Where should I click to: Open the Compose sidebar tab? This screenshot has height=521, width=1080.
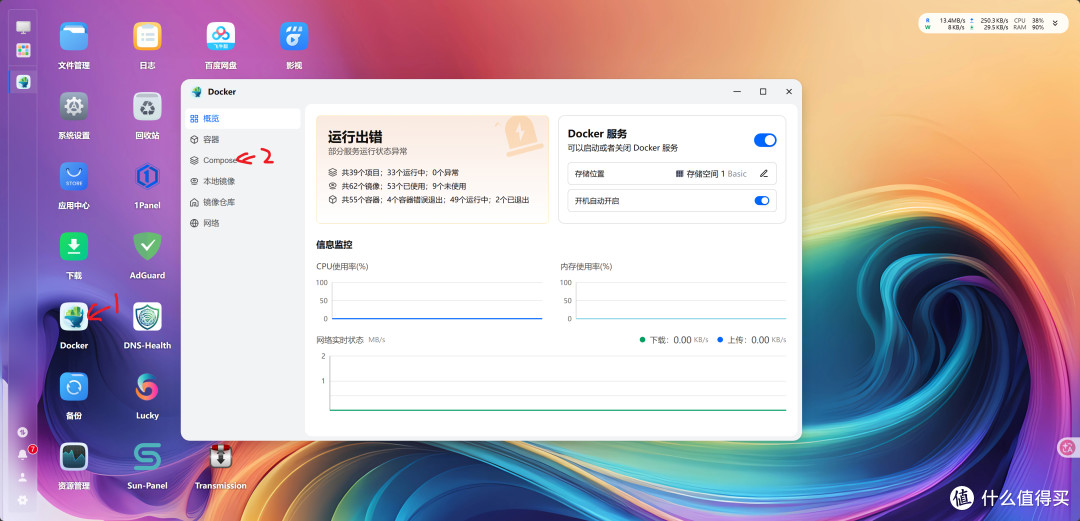click(242, 160)
